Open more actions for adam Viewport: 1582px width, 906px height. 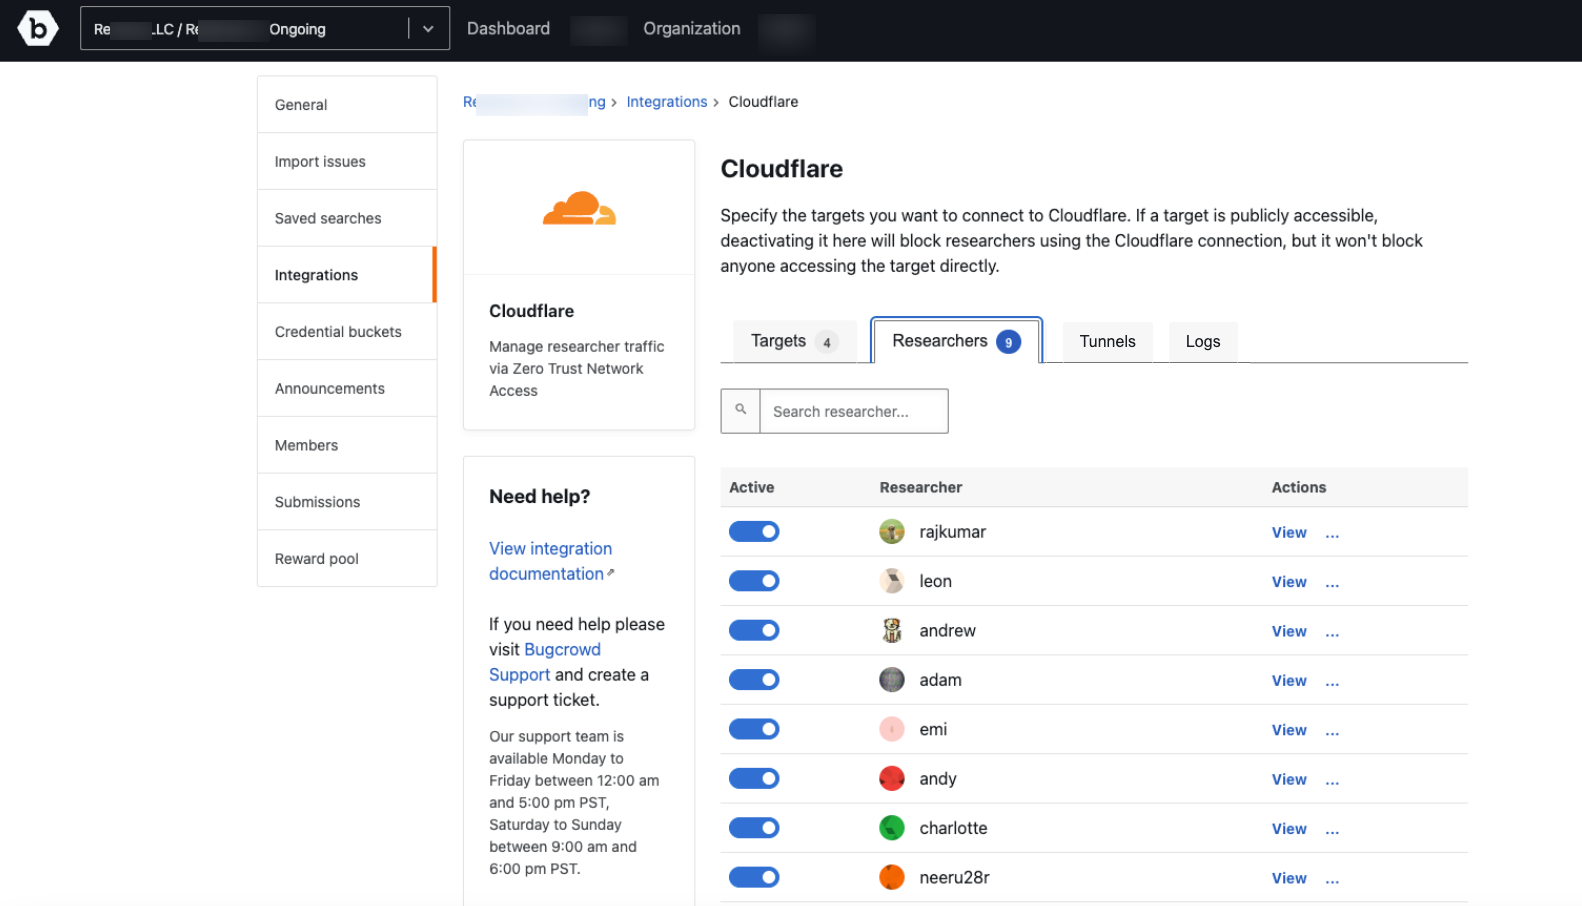(x=1332, y=682)
